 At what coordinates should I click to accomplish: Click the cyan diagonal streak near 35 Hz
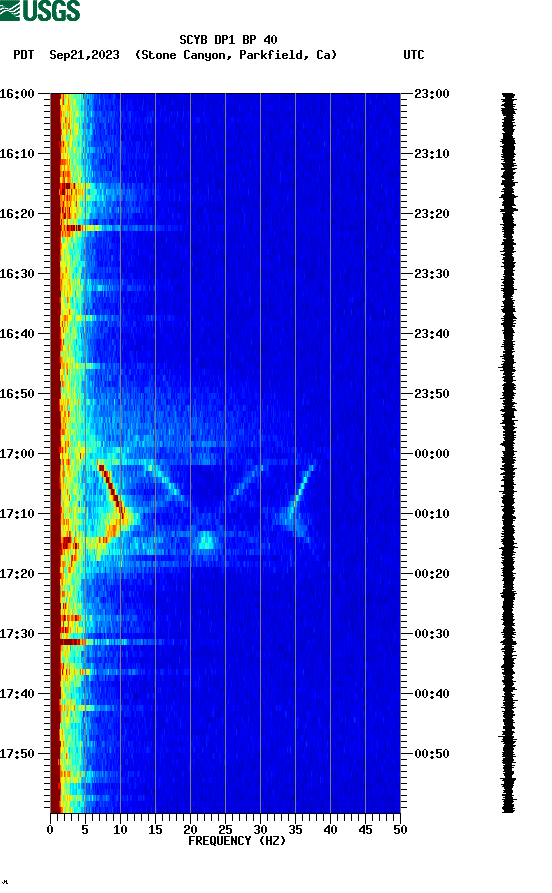tap(301, 490)
